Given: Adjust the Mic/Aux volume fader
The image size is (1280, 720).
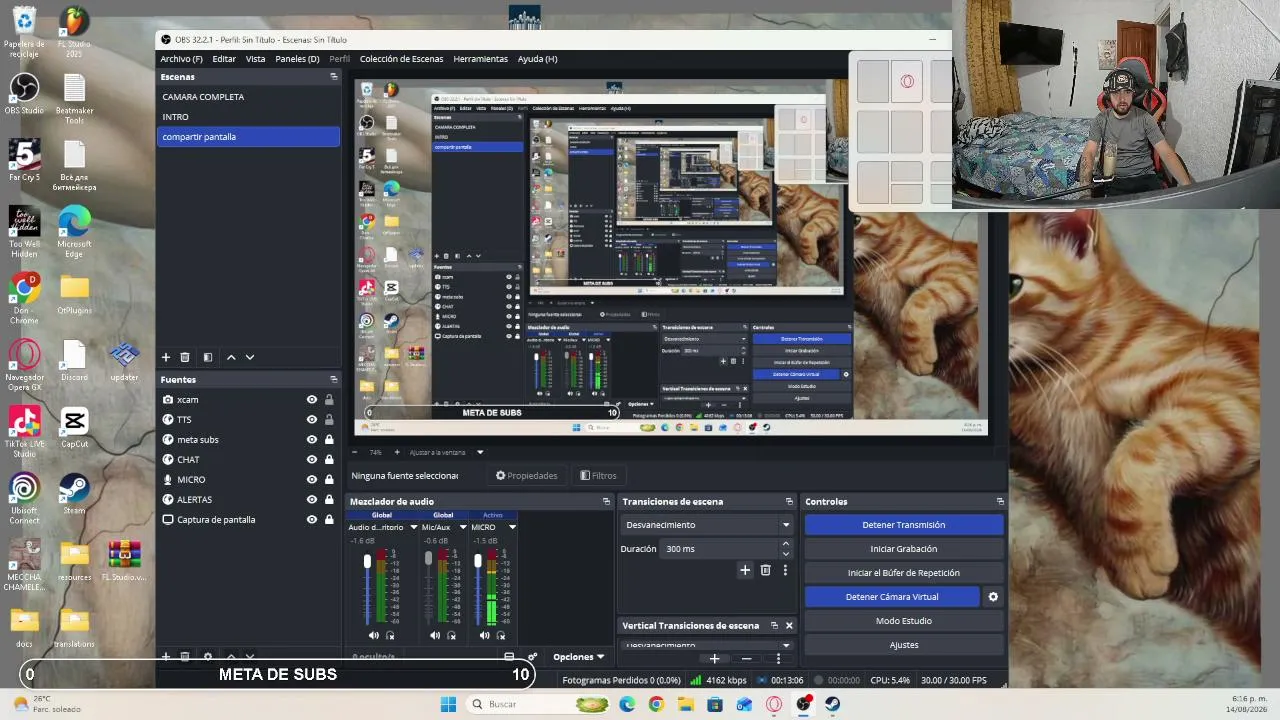Looking at the screenshot, I should point(429,558).
